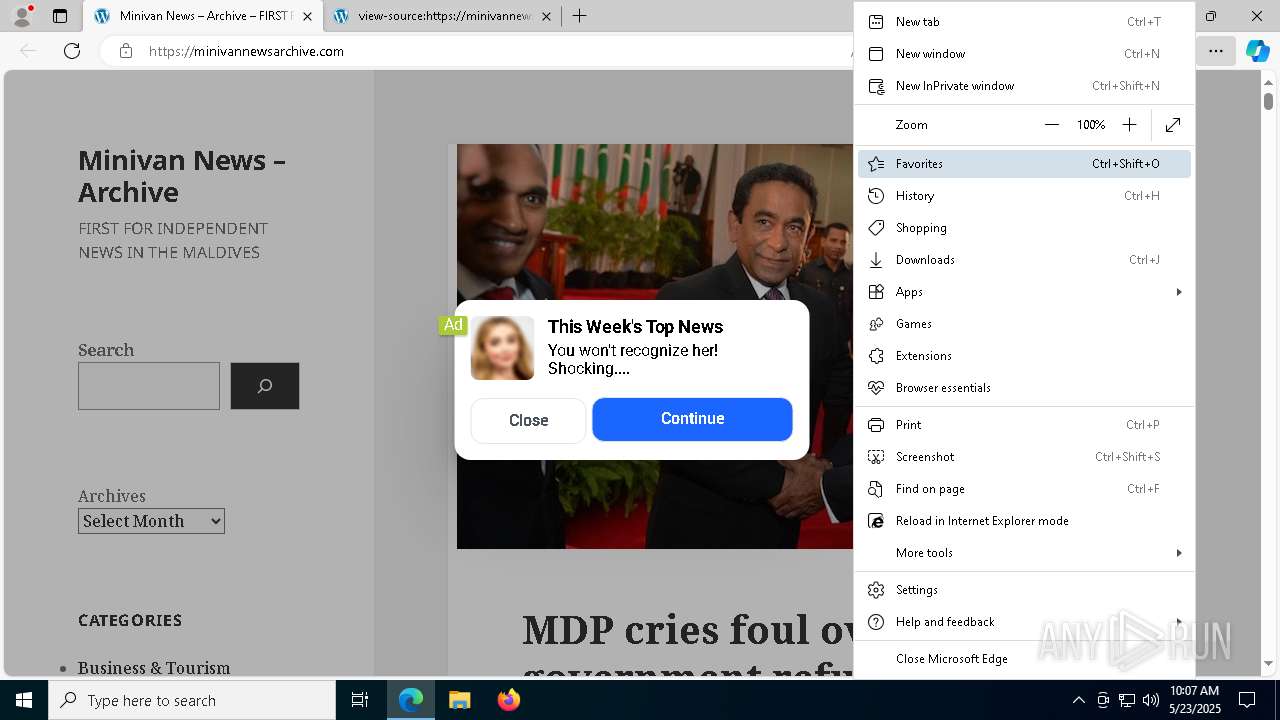The image size is (1280, 720).
Task: Open Extensions from the menu
Action: pyautogui.click(x=1024, y=356)
